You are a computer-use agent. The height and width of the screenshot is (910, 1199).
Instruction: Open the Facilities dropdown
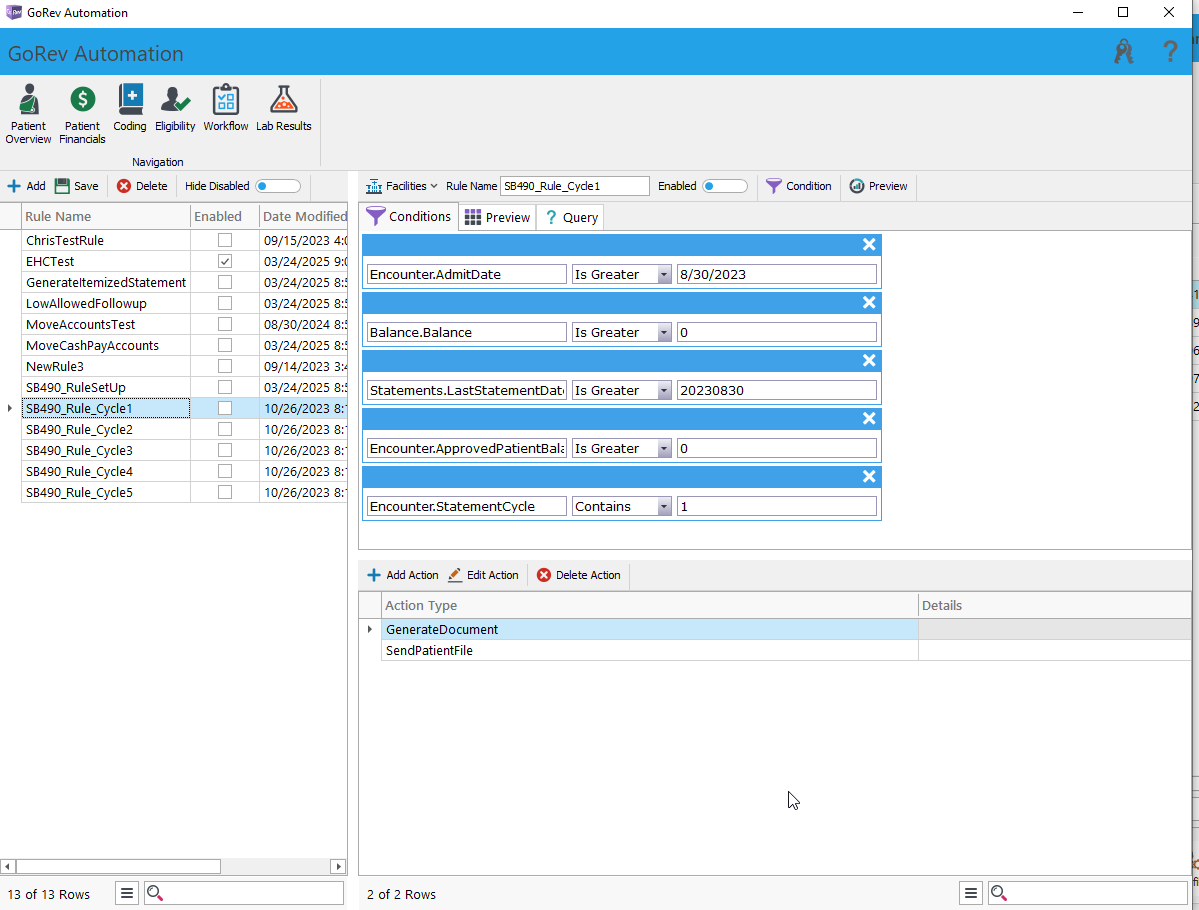pos(401,186)
